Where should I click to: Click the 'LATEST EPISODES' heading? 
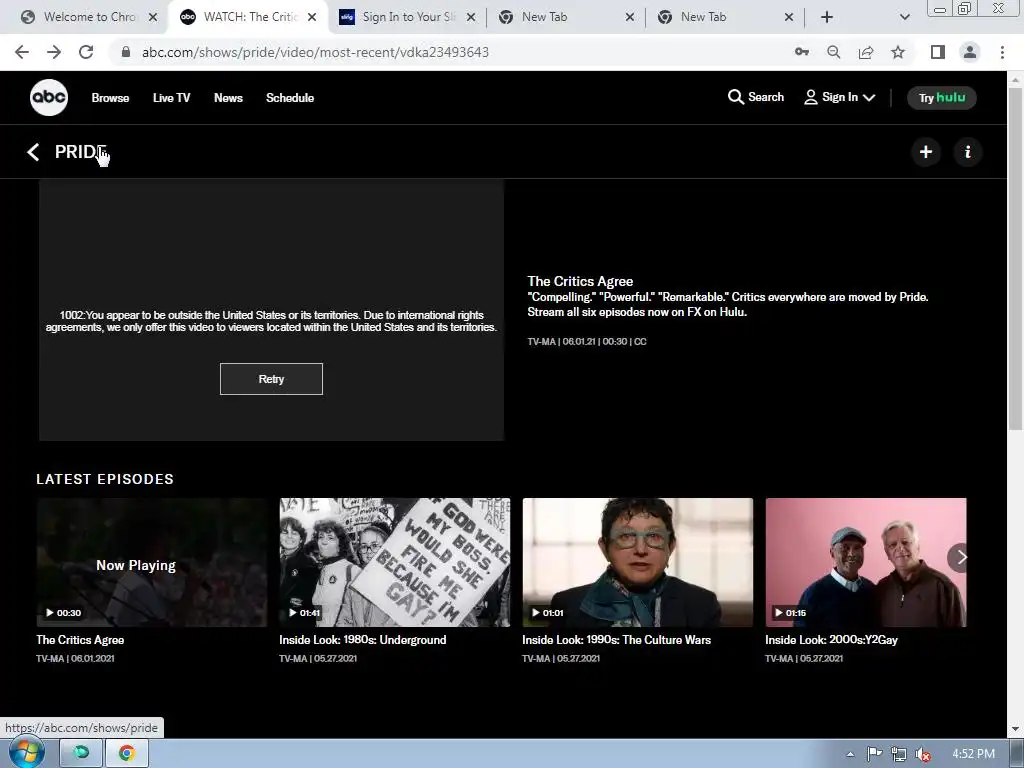[x=105, y=479]
